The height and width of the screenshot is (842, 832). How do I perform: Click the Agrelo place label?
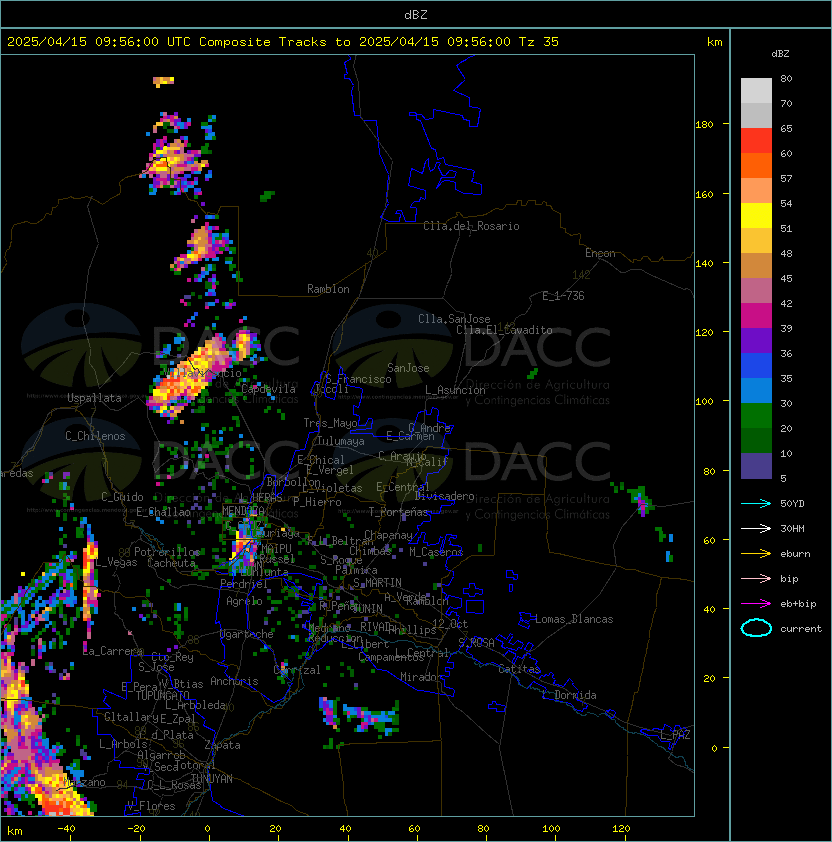pos(244,601)
